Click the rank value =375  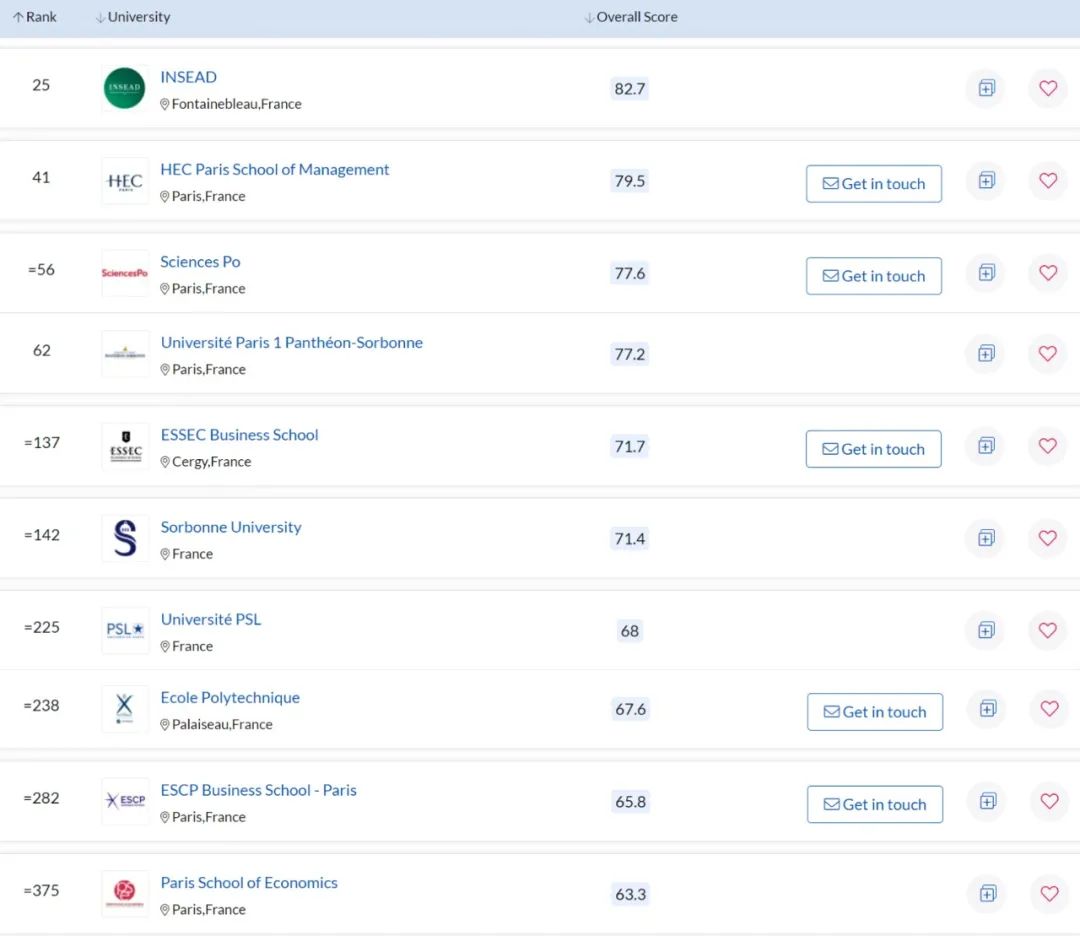tap(41, 891)
